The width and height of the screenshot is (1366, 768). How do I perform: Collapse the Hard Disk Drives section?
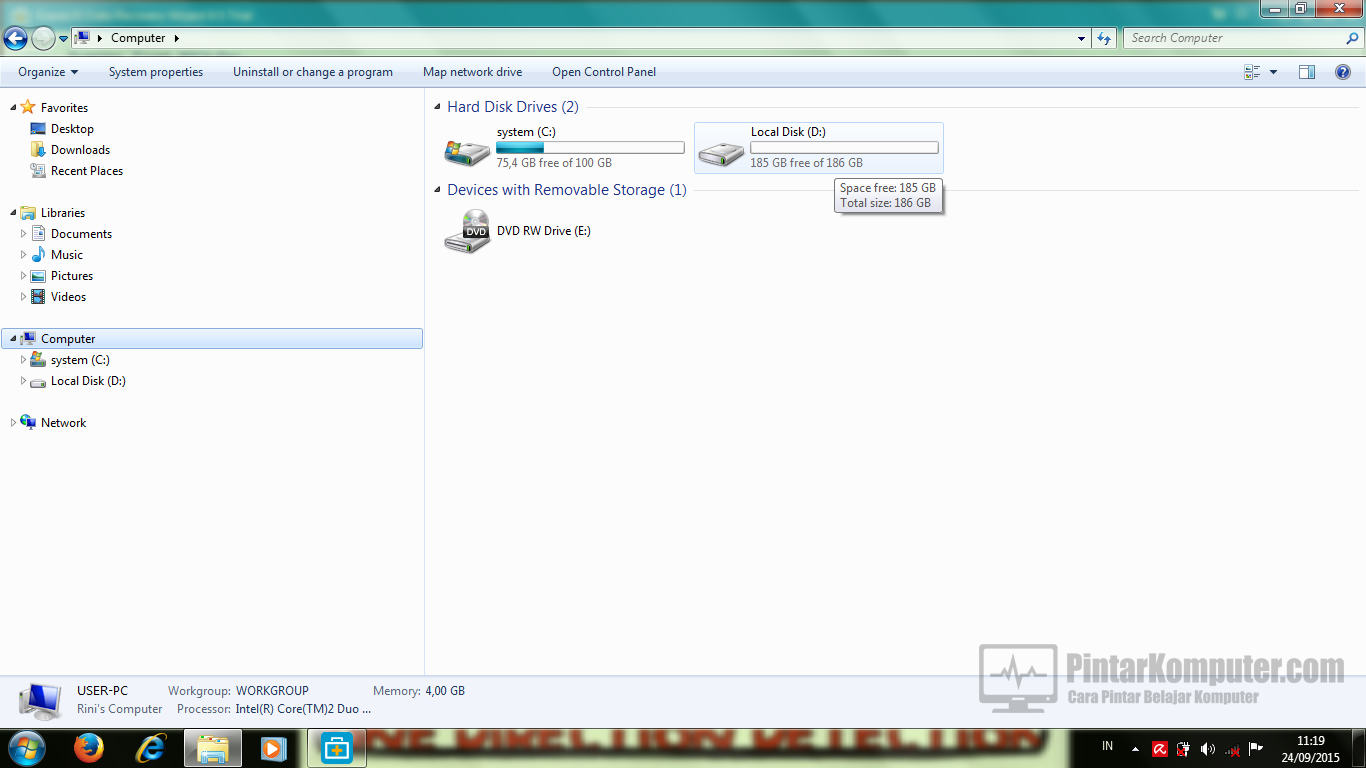(x=436, y=106)
